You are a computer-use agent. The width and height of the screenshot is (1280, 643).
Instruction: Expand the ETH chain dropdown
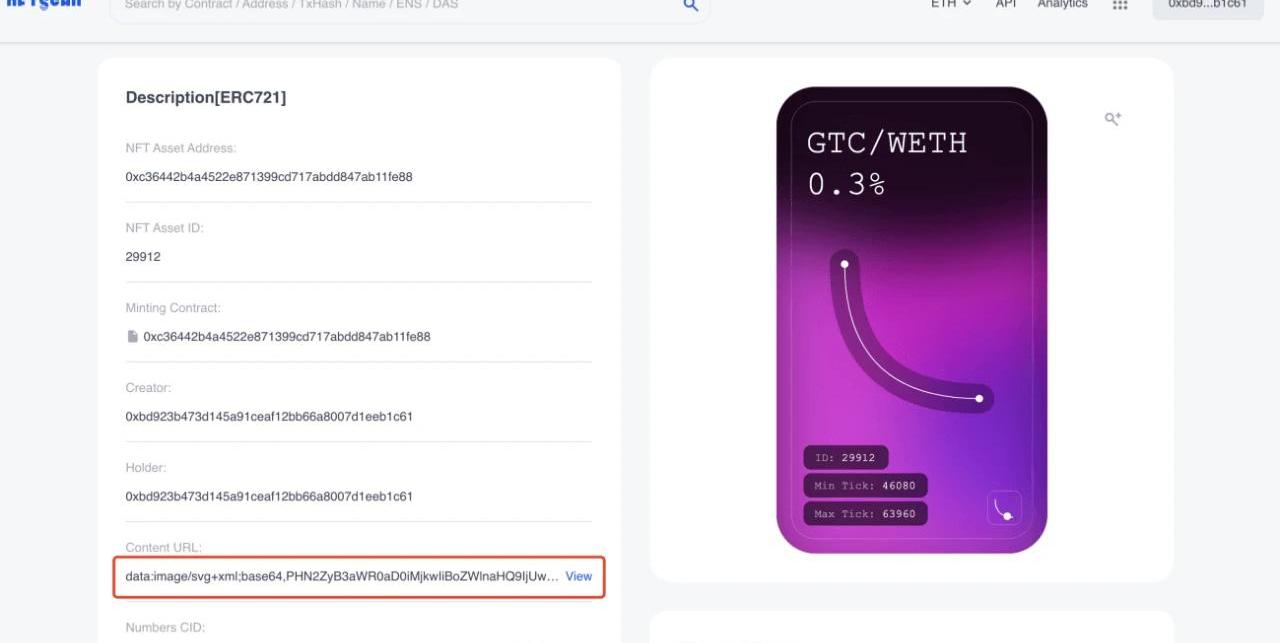(950, 5)
